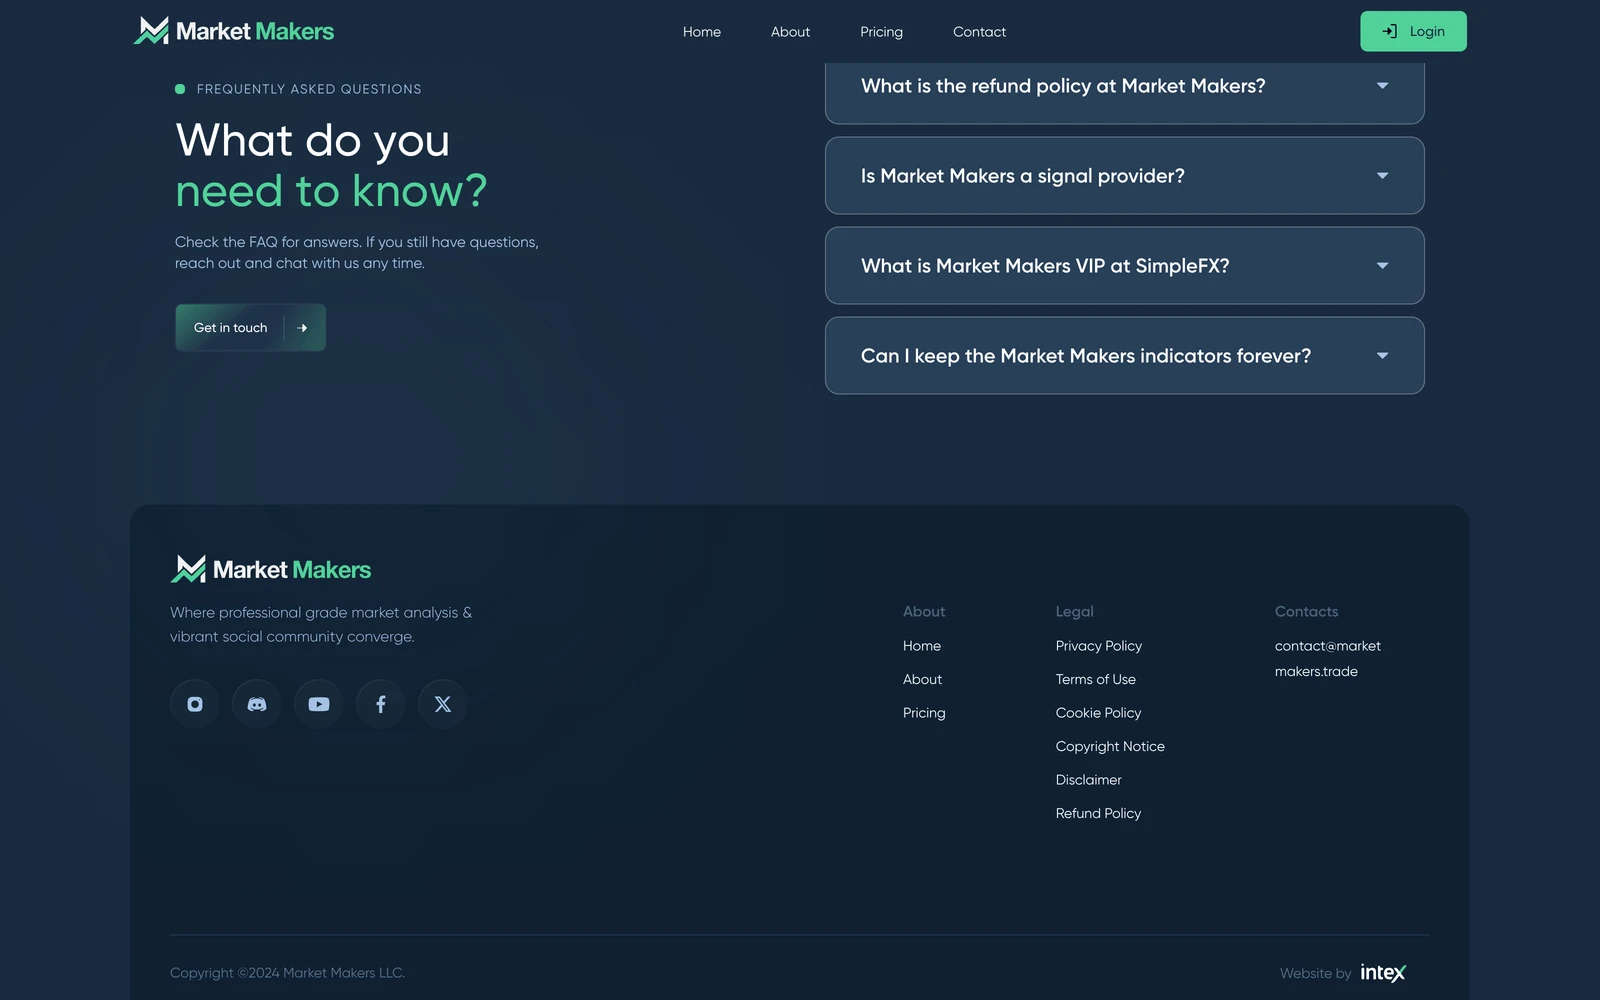
Task: Open the Disclaimer link
Action: tap(1088, 780)
